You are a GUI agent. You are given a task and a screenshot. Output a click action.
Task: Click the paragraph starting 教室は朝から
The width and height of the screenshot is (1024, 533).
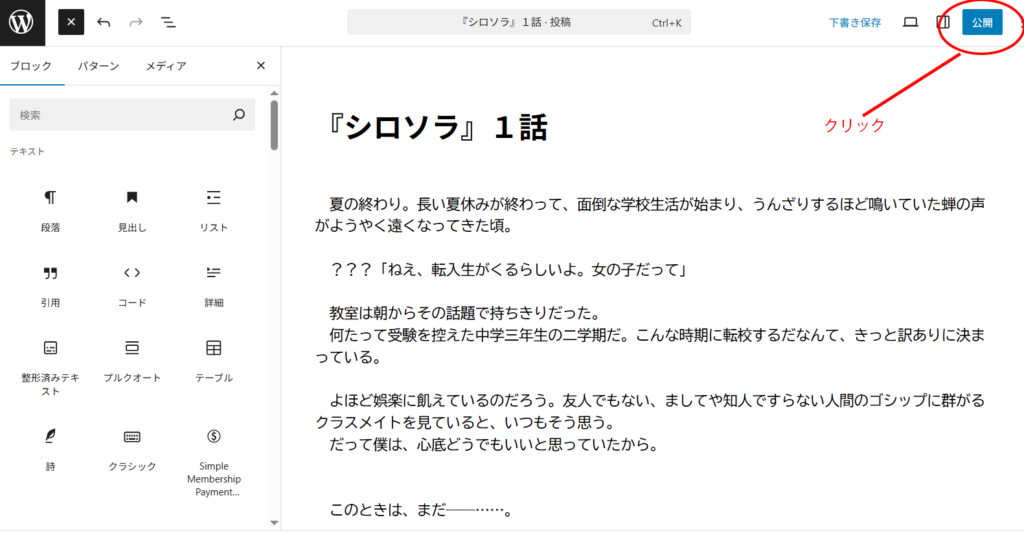(x=650, y=335)
